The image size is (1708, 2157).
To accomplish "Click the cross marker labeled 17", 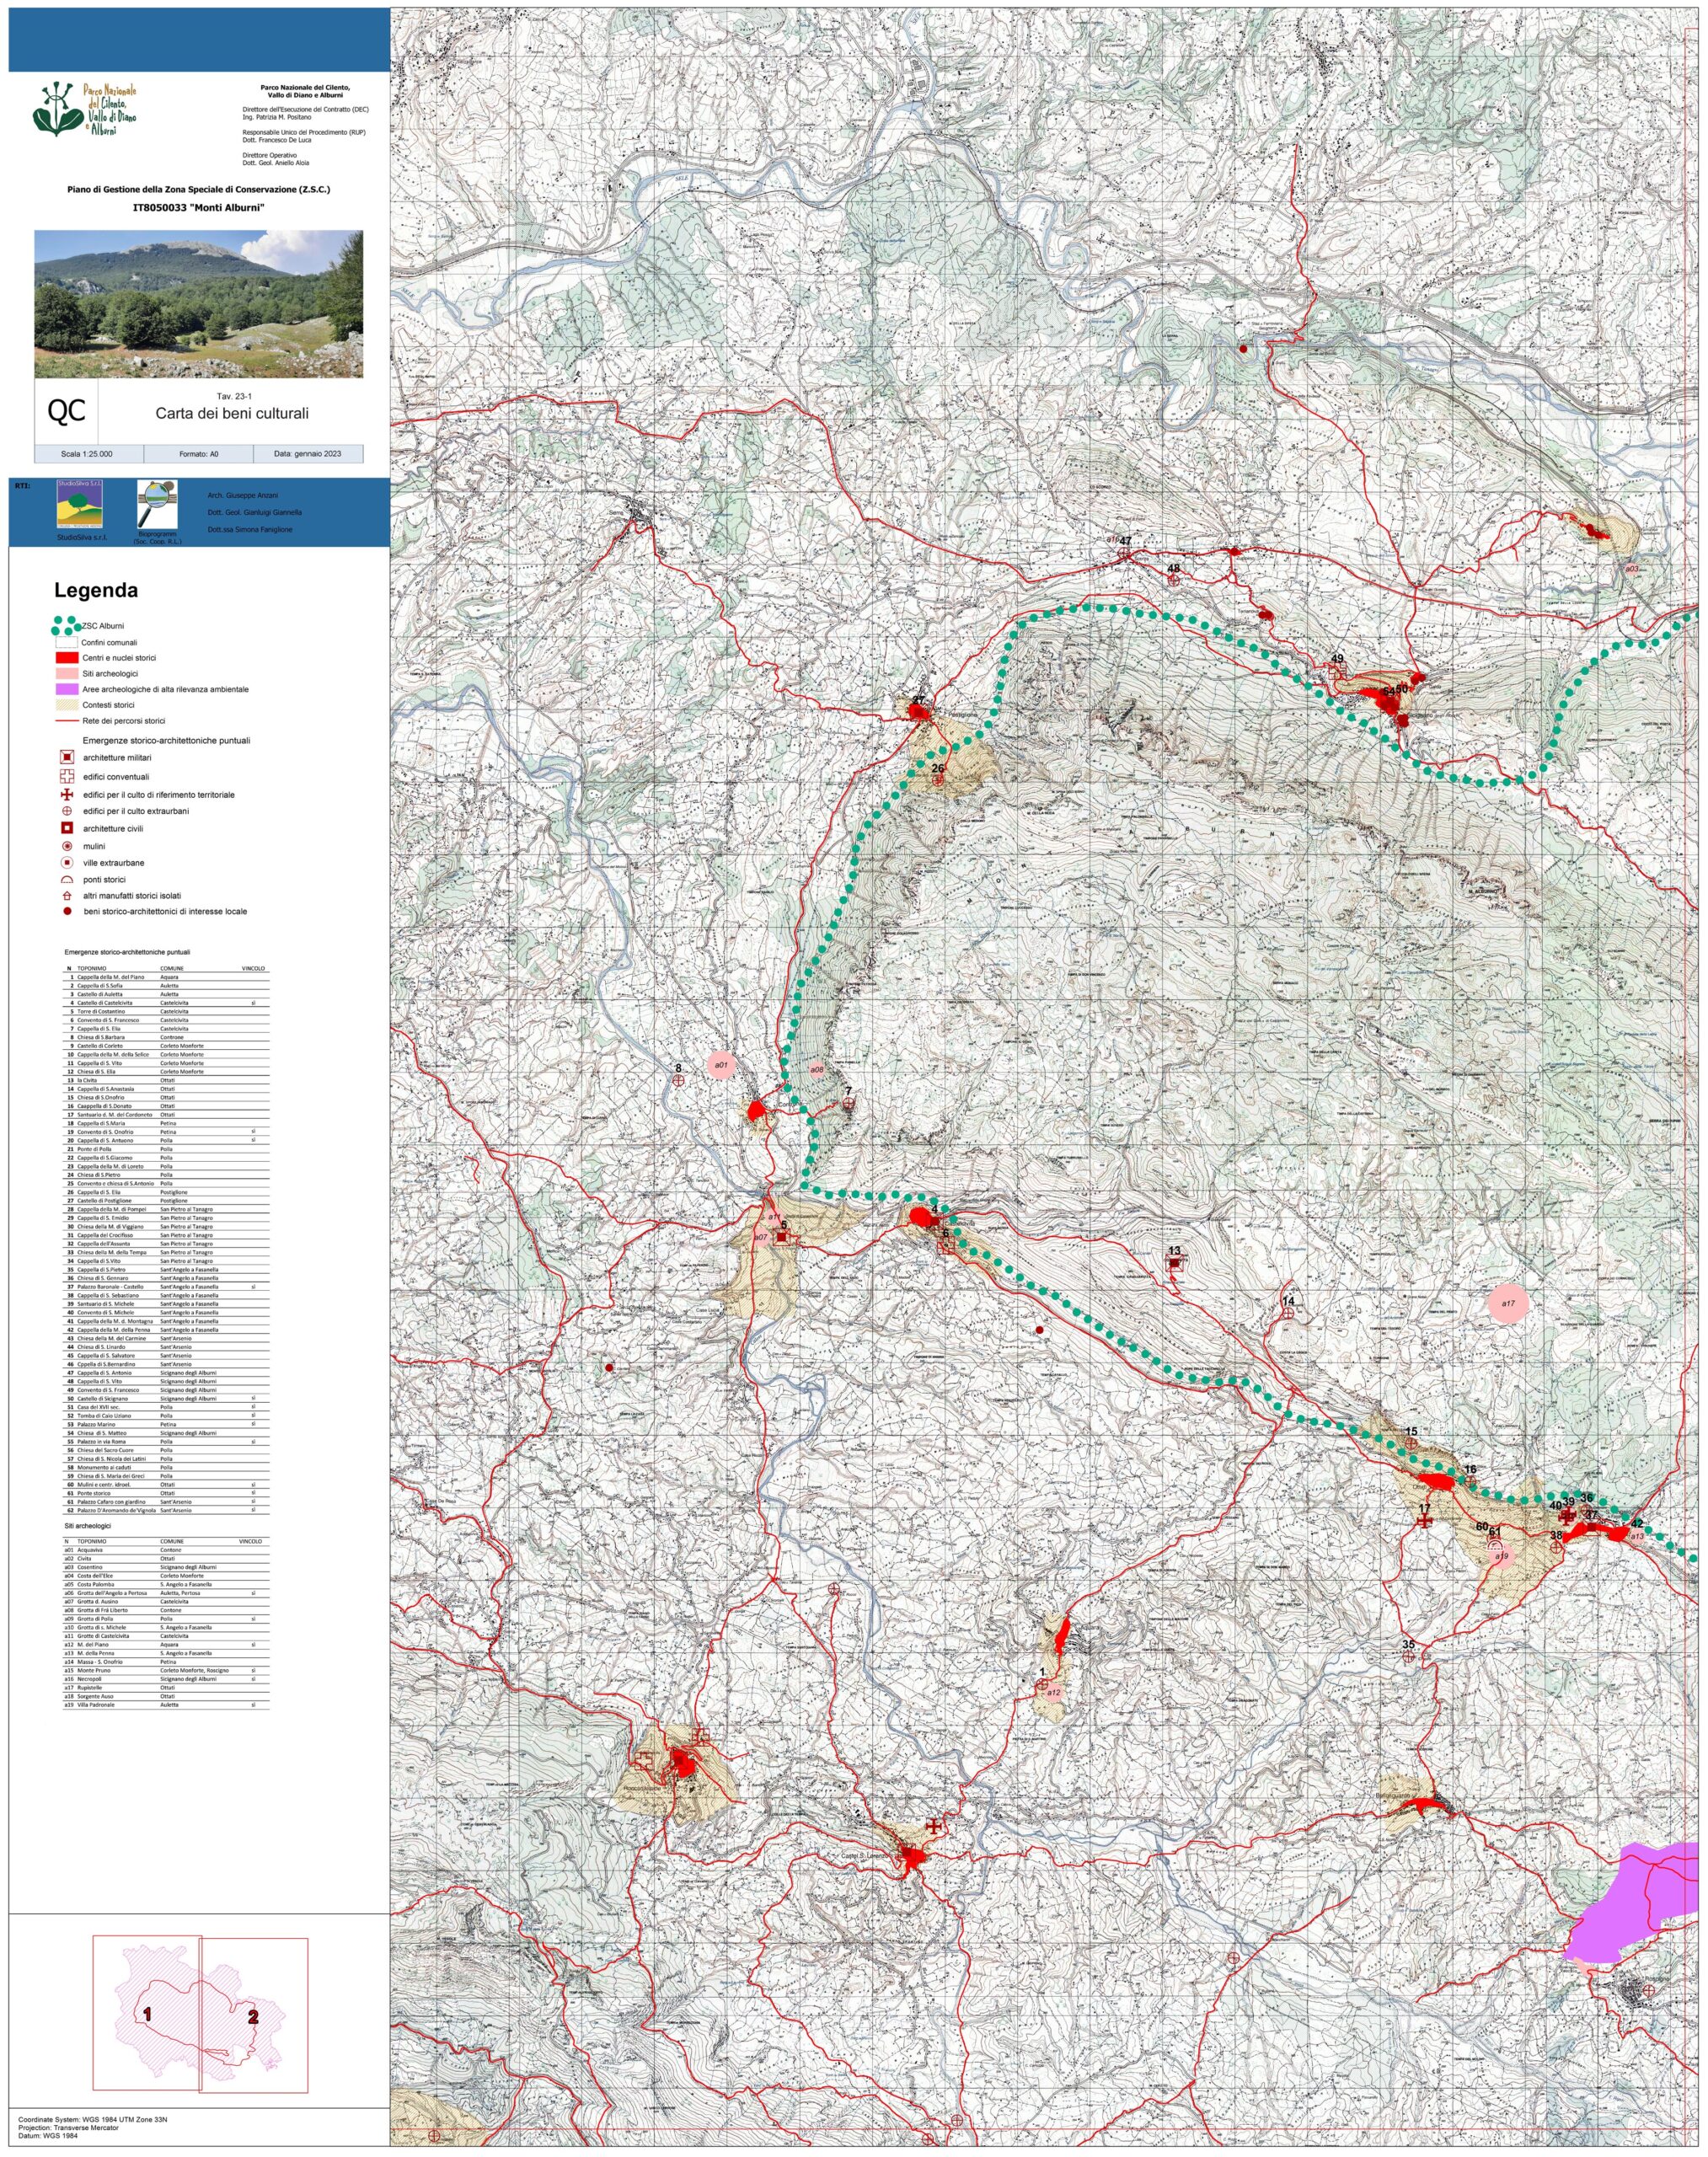I will 1424,1520.
